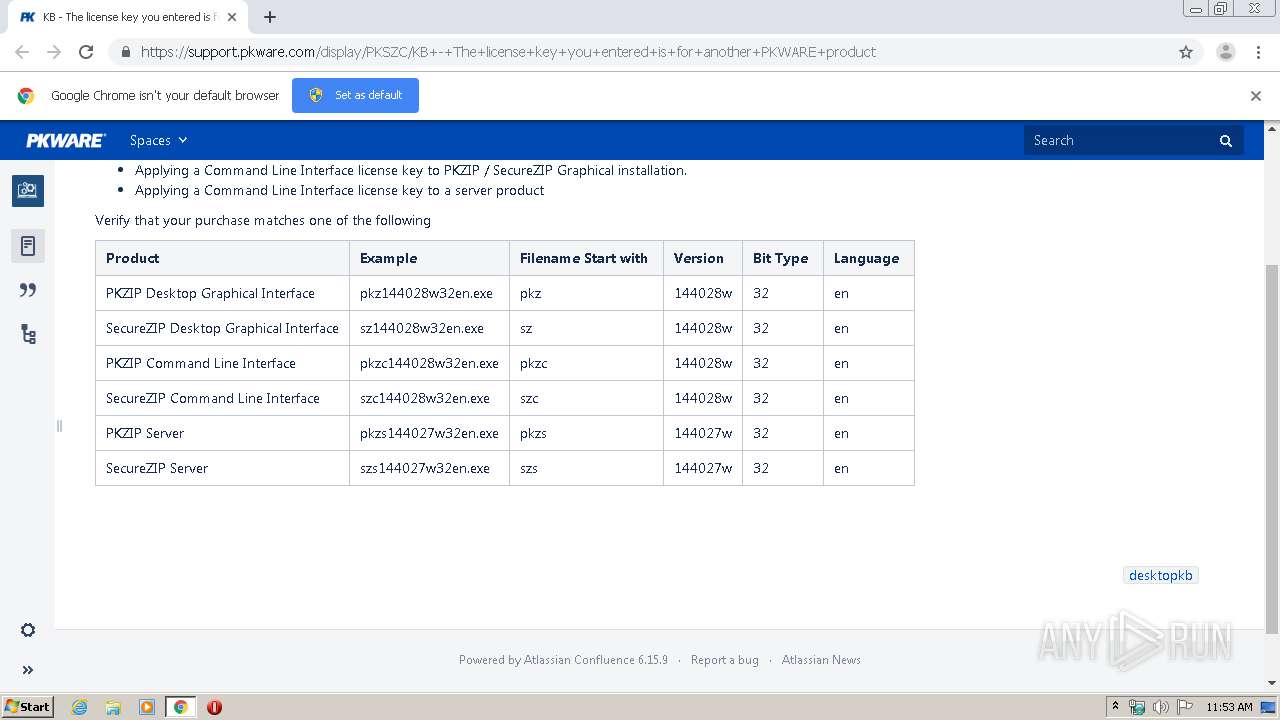Click the search magnifier icon
This screenshot has width=1280, height=720.
tap(1226, 141)
